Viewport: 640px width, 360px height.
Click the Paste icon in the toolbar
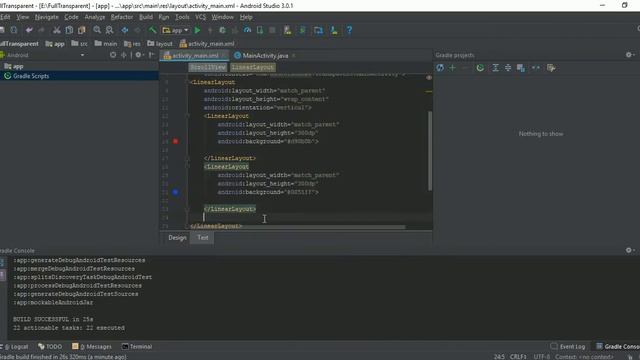(x=82, y=30)
